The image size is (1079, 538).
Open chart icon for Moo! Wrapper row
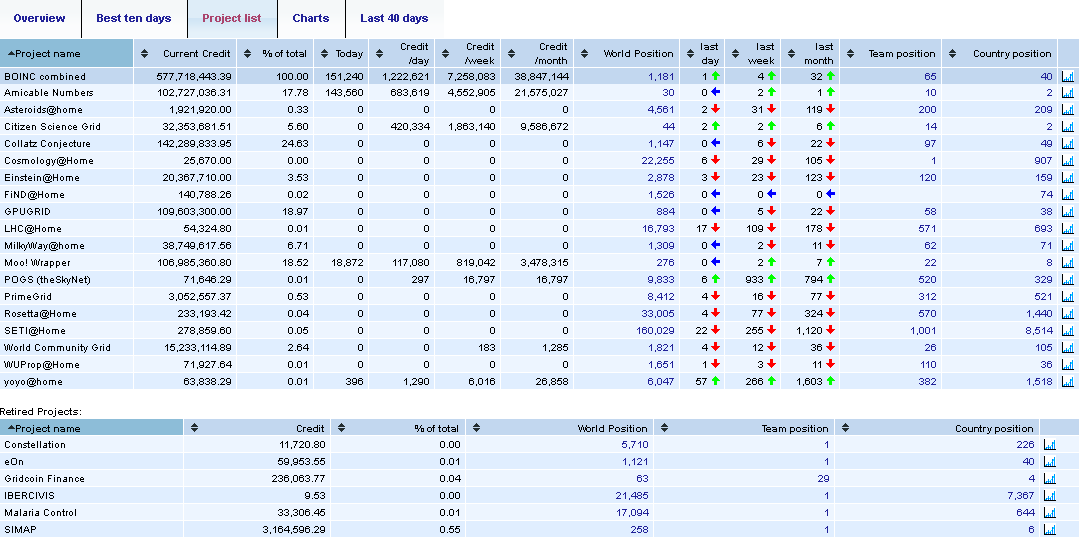point(1067,263)
